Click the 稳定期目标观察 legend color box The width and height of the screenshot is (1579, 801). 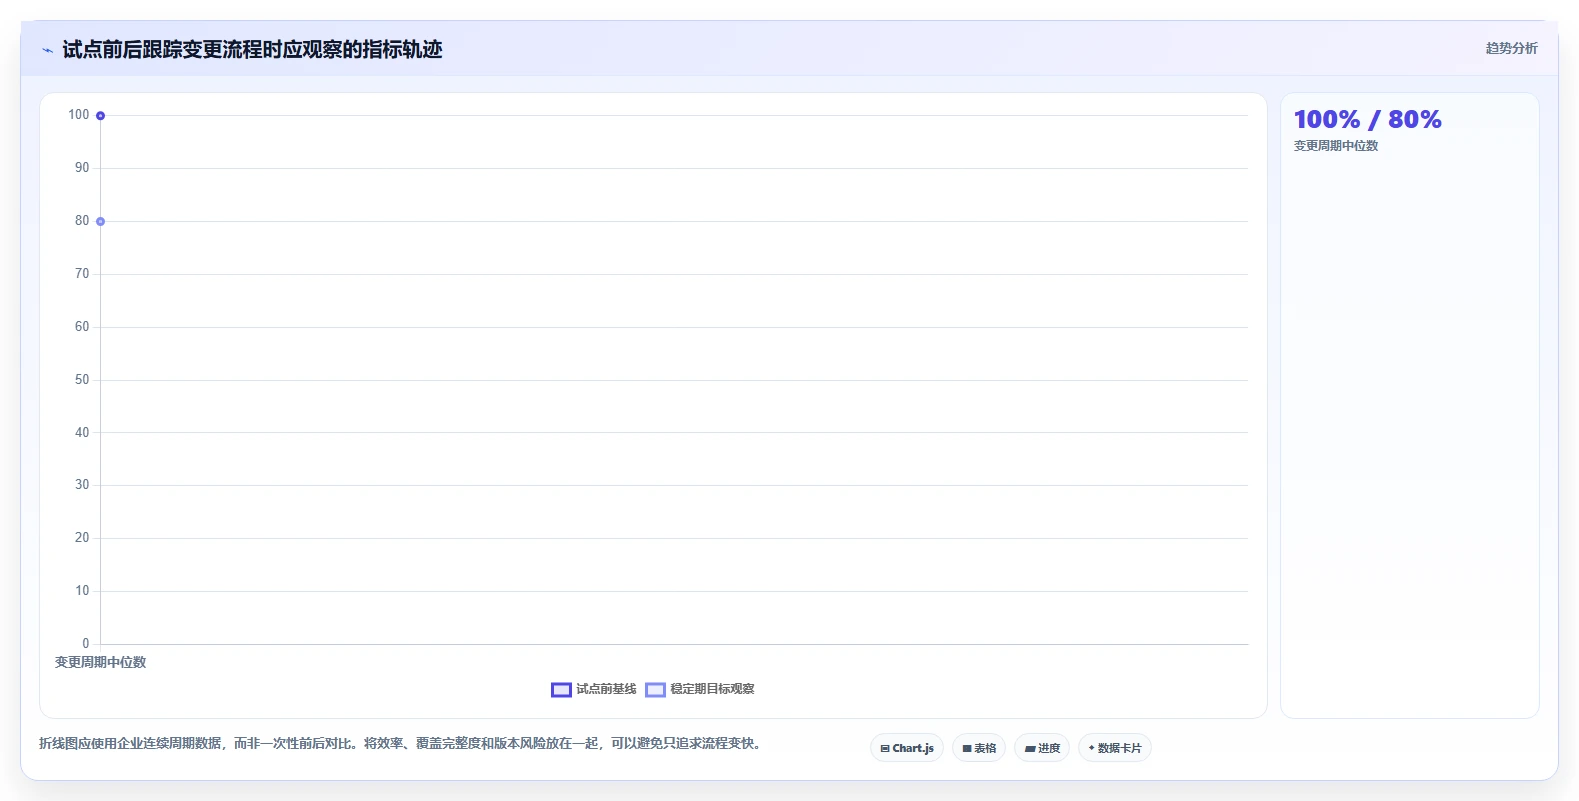[655, 690]
